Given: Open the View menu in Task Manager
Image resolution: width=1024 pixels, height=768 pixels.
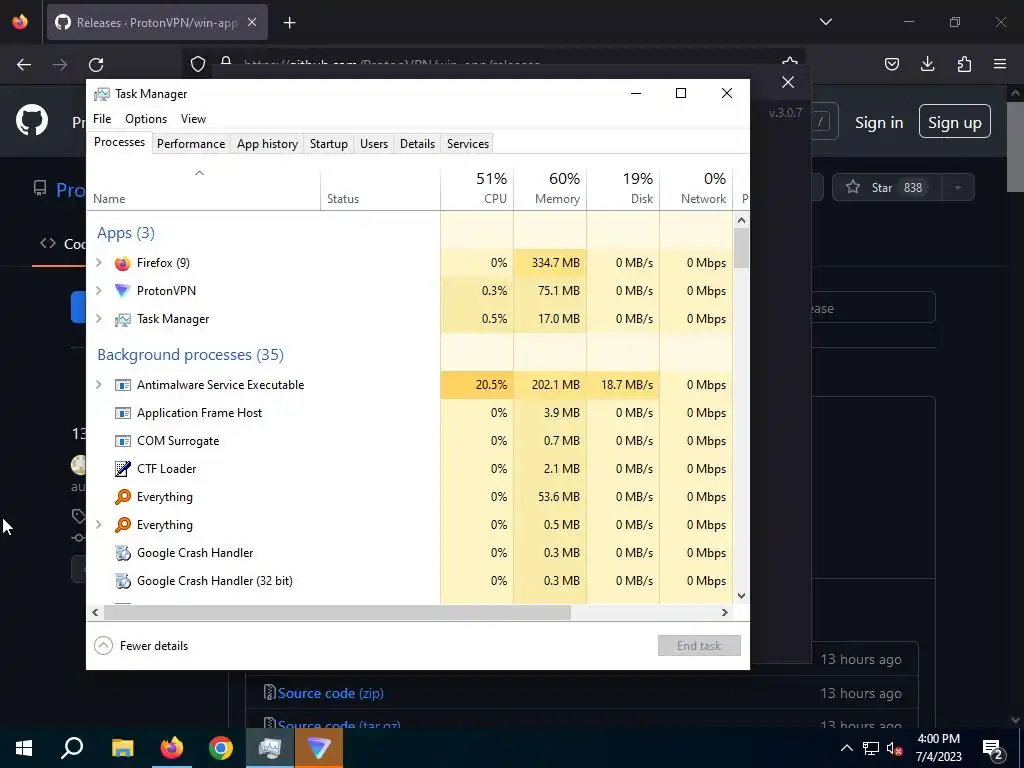Looking at the screenshot, I should tap(193, 119).
